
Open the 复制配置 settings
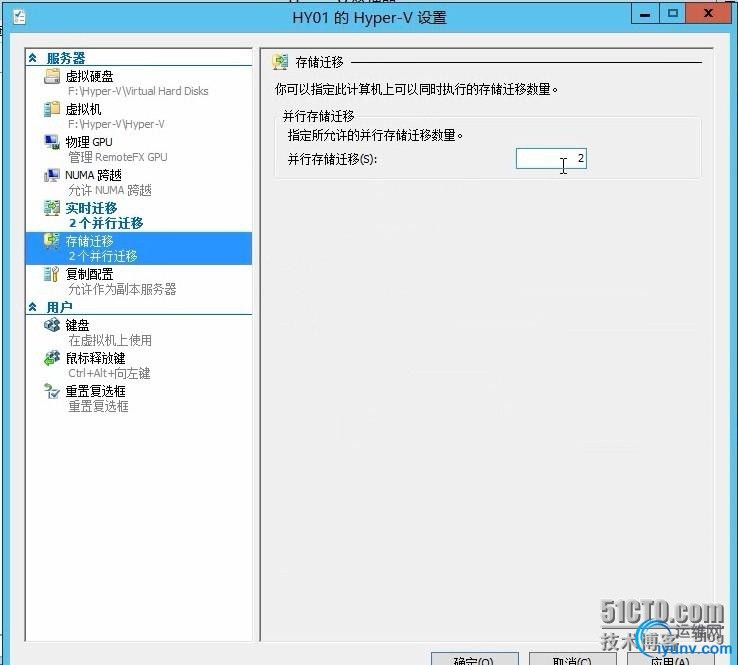tap(139, 281)
